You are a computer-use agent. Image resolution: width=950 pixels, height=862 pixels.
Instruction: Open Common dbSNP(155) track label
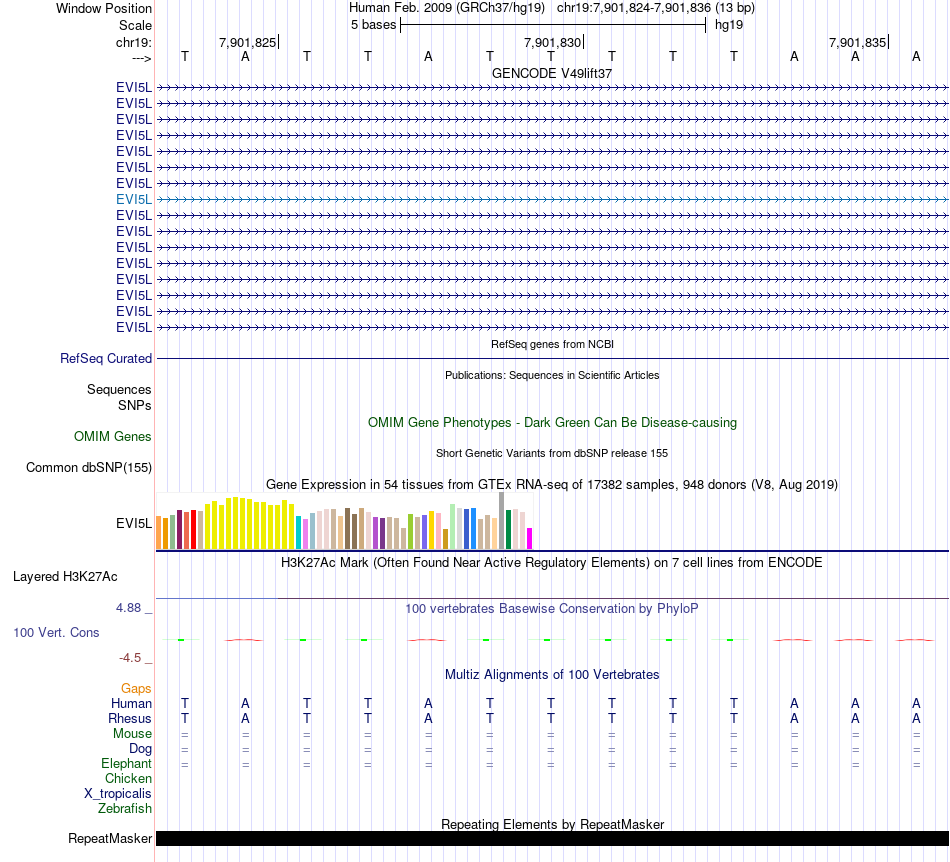click(x=88, y=468)
